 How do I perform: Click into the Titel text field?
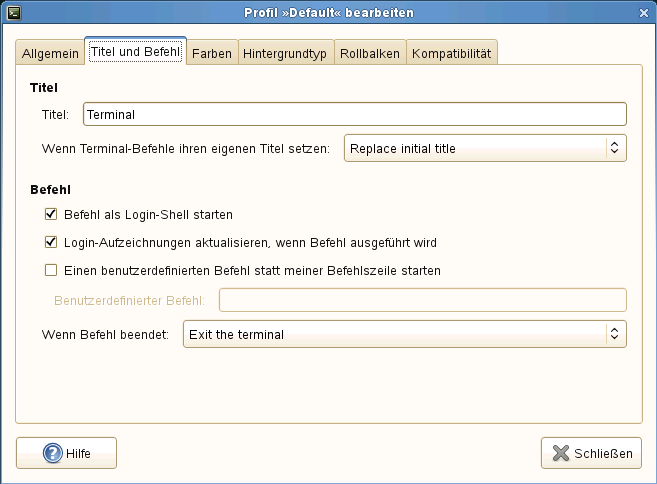point(355,115)
